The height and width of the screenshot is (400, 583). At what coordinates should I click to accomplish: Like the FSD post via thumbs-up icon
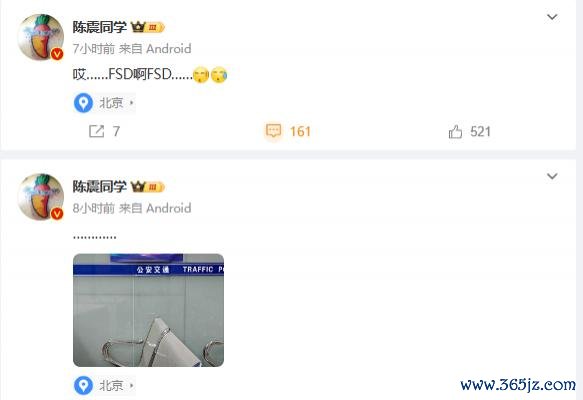pyautogui.click(x=455, y=132)
